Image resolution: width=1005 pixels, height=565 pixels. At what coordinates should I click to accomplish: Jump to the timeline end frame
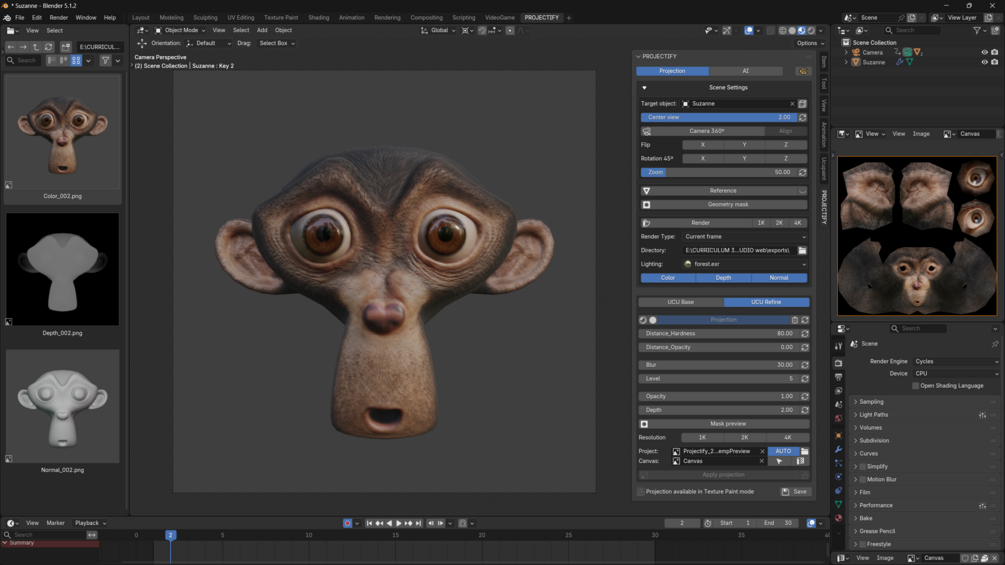tap(419, 523)
